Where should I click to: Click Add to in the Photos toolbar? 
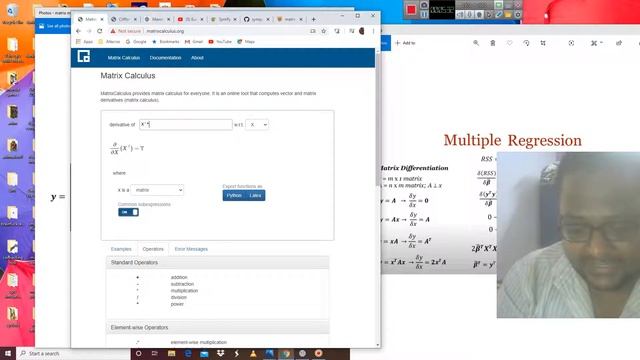tap(405, 43)
